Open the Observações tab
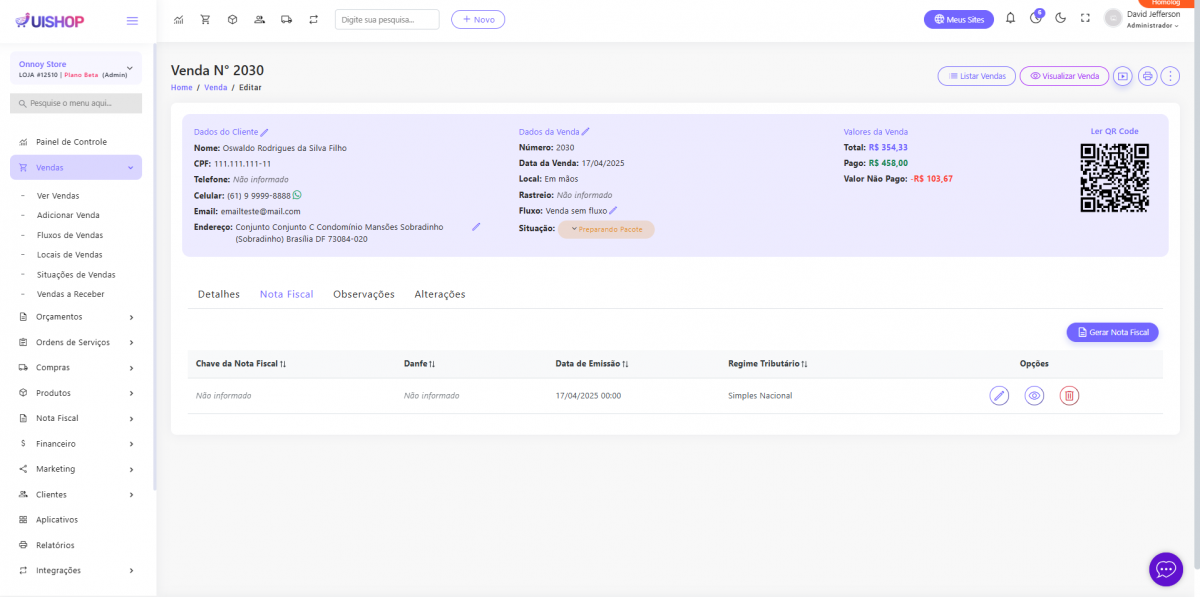The height and width of the screenshot is (597, 1200). point(364,295)
